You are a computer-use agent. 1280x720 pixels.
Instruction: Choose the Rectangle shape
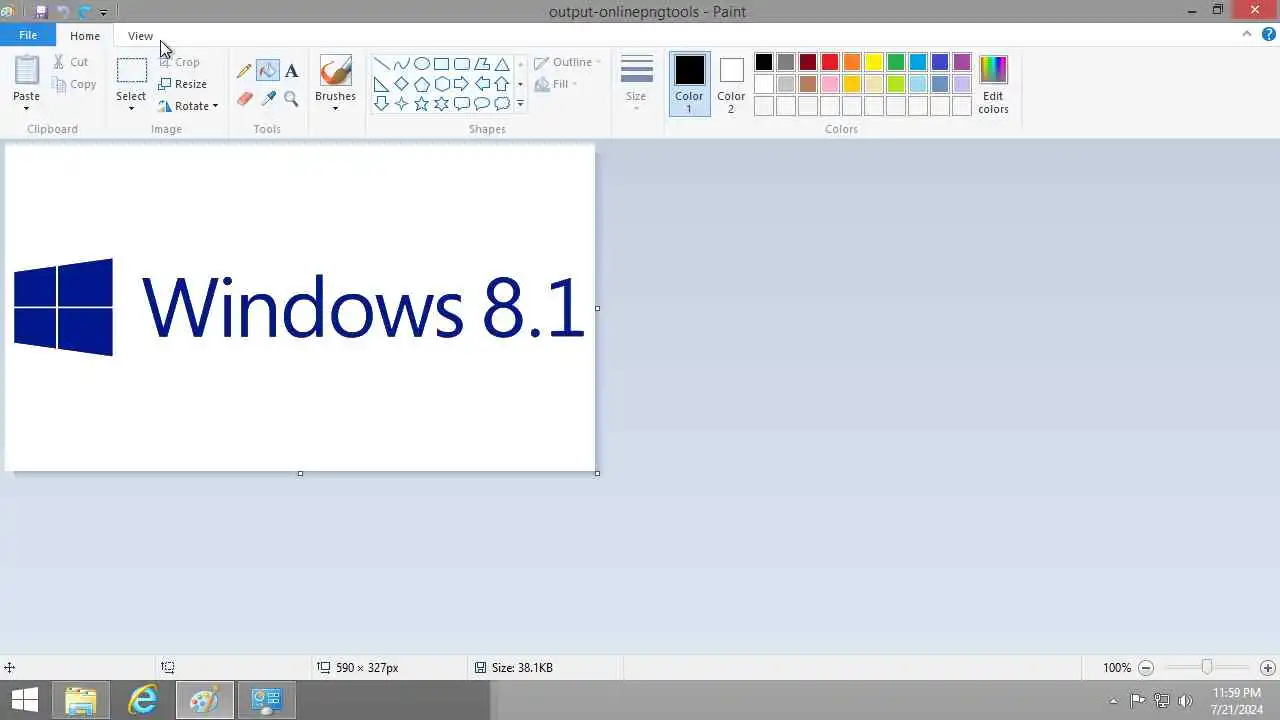click(x=441, y=64)
